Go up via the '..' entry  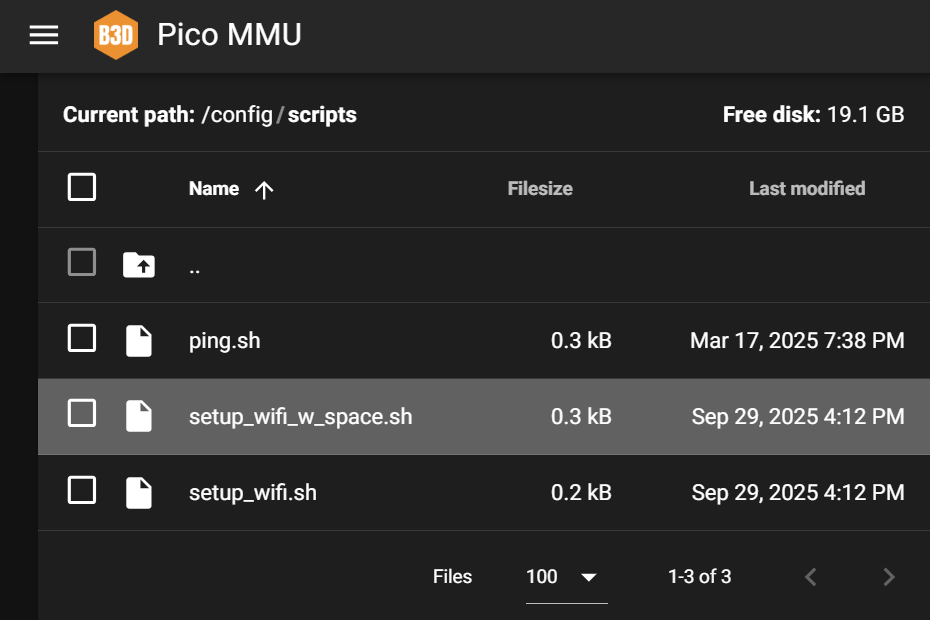pyautogui.click(x=194, y=266)
